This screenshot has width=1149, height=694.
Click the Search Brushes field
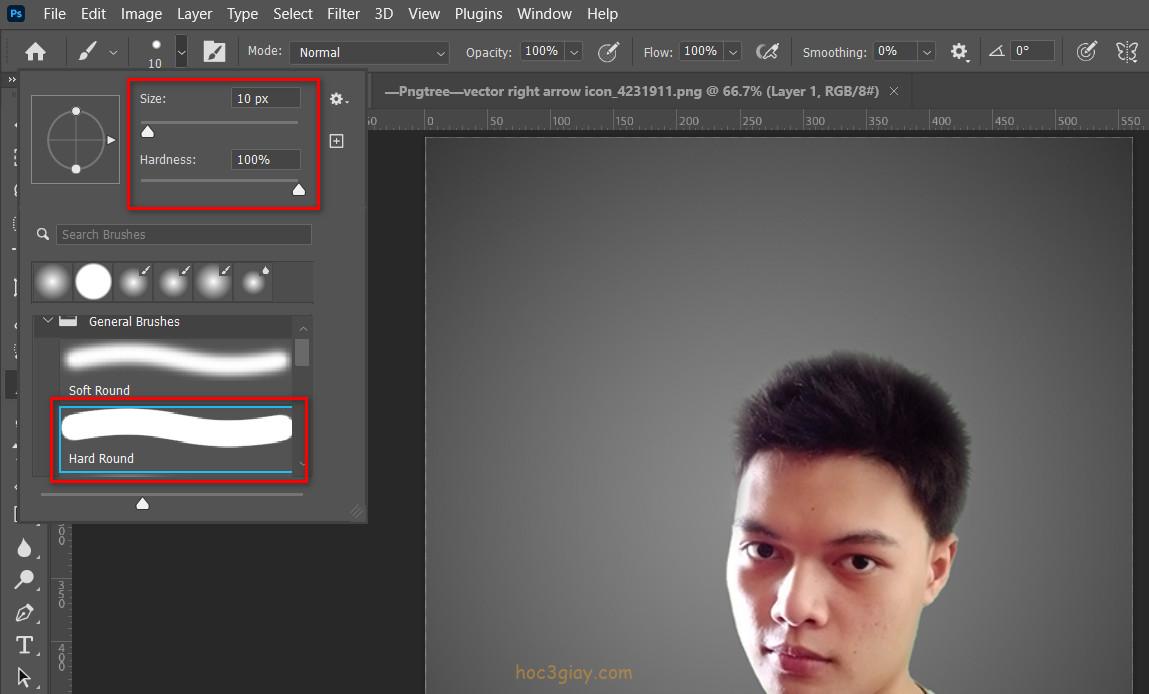(x=184, y=234)
